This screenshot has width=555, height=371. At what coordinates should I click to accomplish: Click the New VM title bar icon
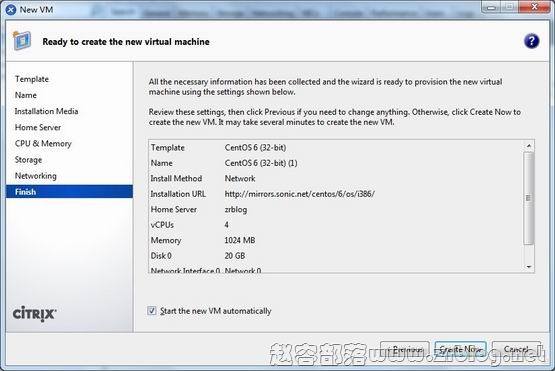[11, 10]
